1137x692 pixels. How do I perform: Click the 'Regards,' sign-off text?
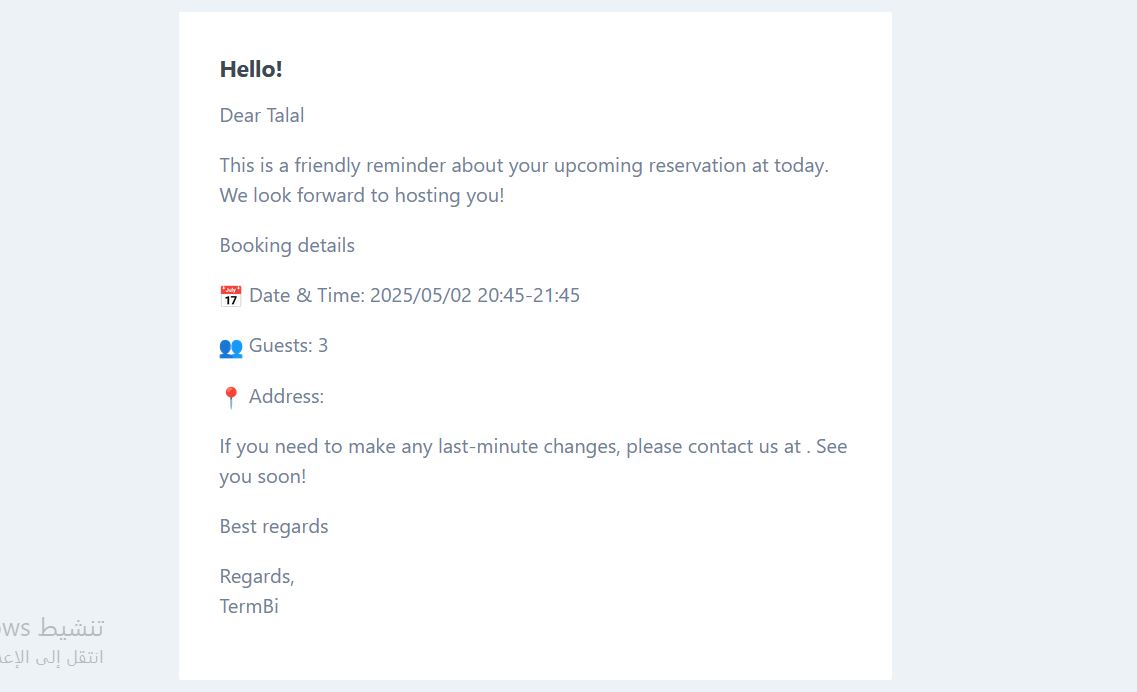(x=257, y=576)
